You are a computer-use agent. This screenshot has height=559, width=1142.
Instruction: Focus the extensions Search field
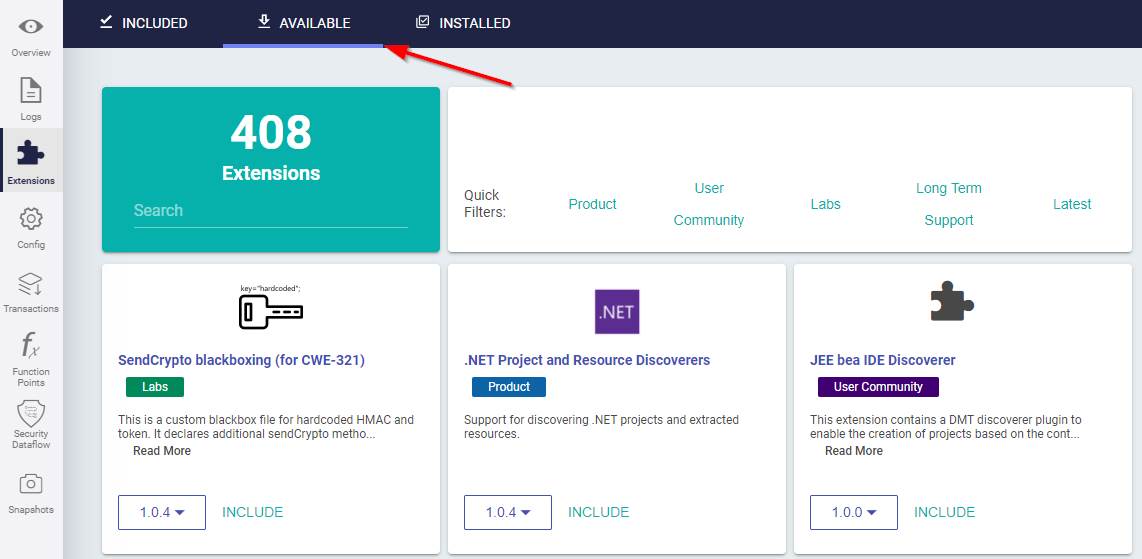click(x=270, y=211)
